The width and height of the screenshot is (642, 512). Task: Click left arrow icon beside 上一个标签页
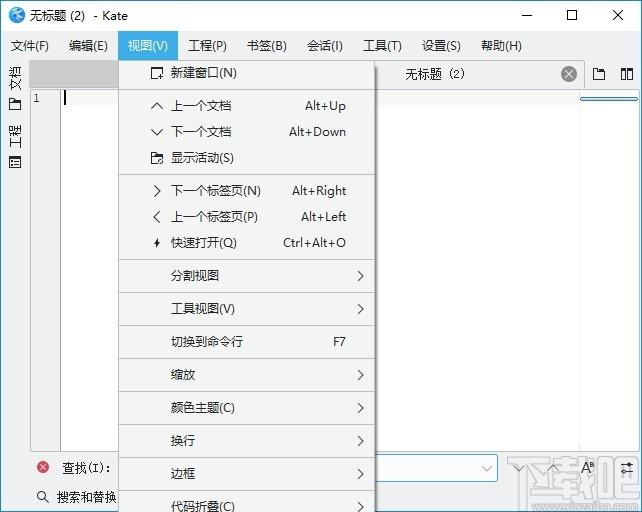[156, 217]
